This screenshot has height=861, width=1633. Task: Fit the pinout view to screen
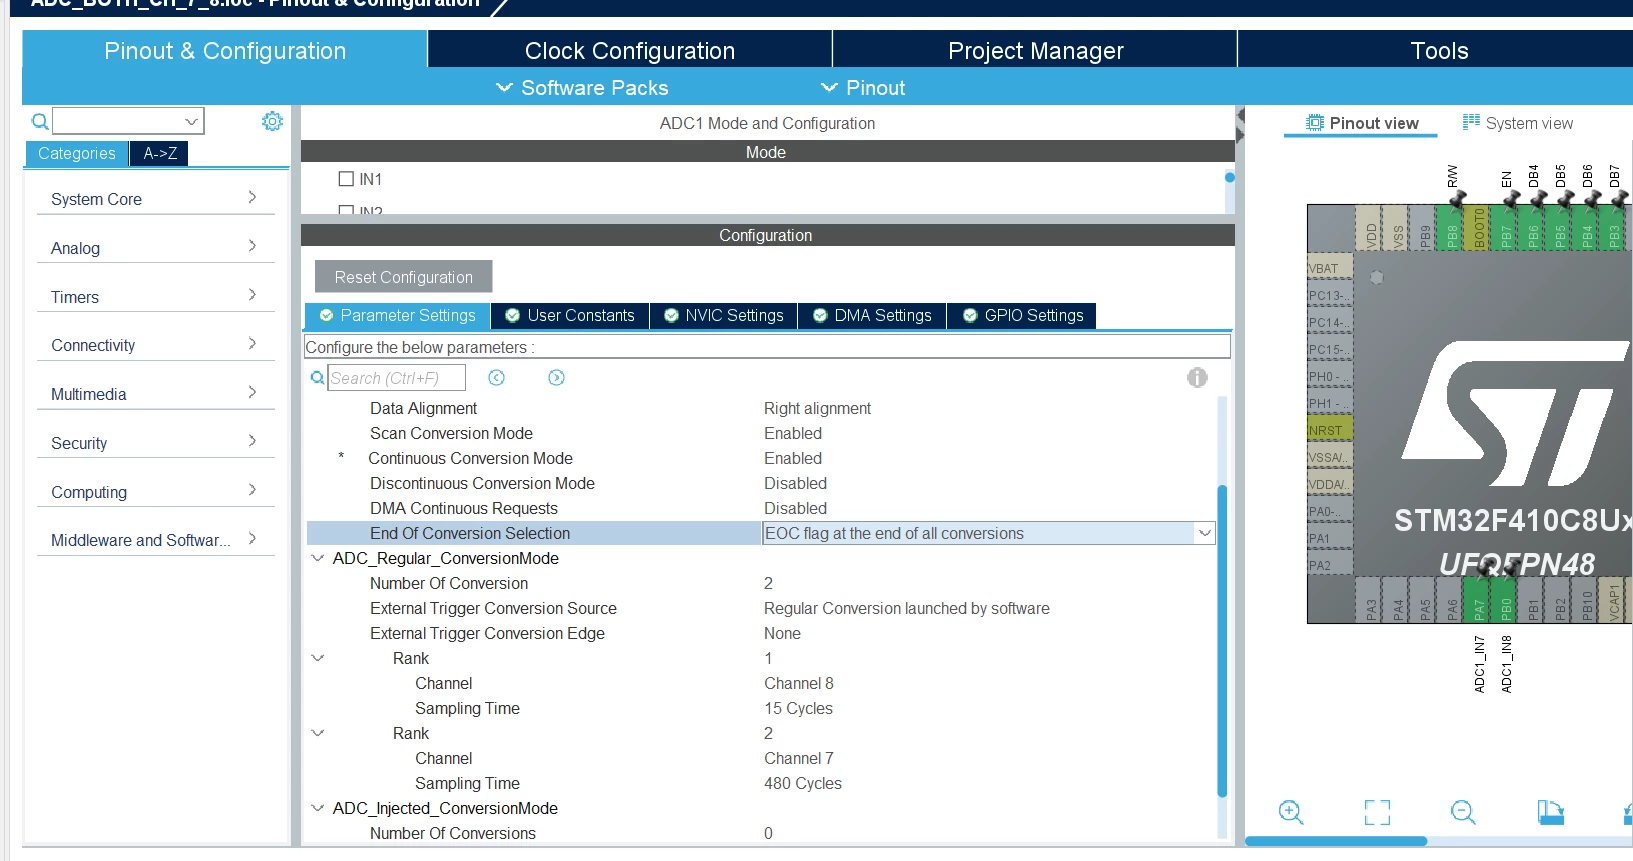pos(1377,812)
